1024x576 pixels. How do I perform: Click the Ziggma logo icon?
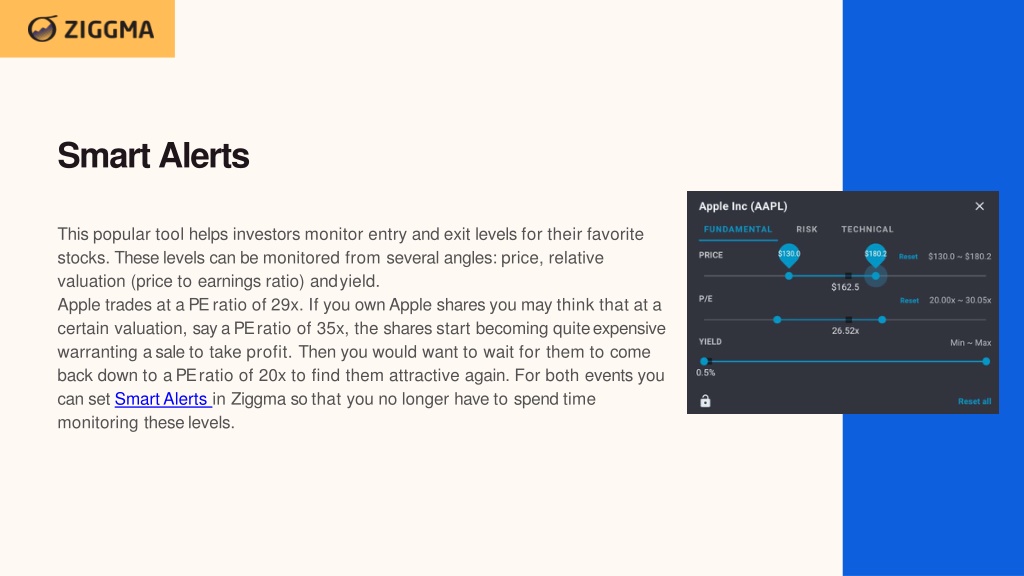(x=42, y=29)
